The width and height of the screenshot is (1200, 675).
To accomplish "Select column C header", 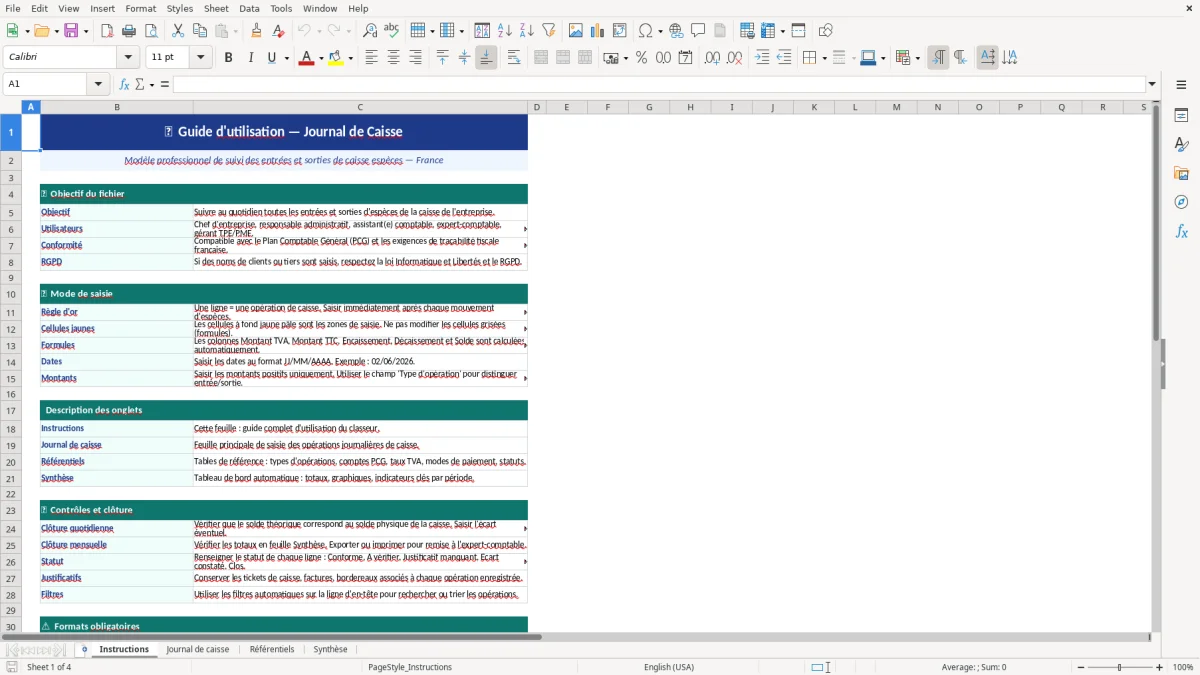I will pyautogui.click(x=360, y=107).
